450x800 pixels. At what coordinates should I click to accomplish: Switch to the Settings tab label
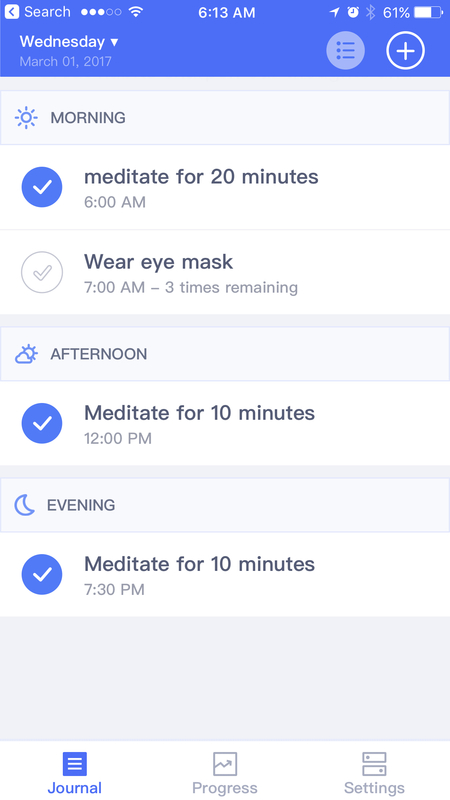[x=374, y=788]
